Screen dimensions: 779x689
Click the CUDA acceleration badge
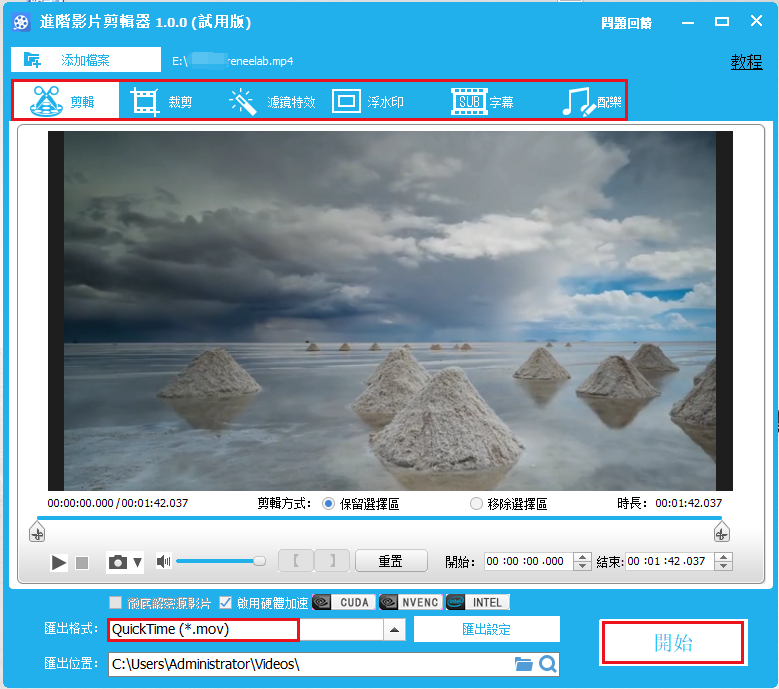tap(344, 602)
